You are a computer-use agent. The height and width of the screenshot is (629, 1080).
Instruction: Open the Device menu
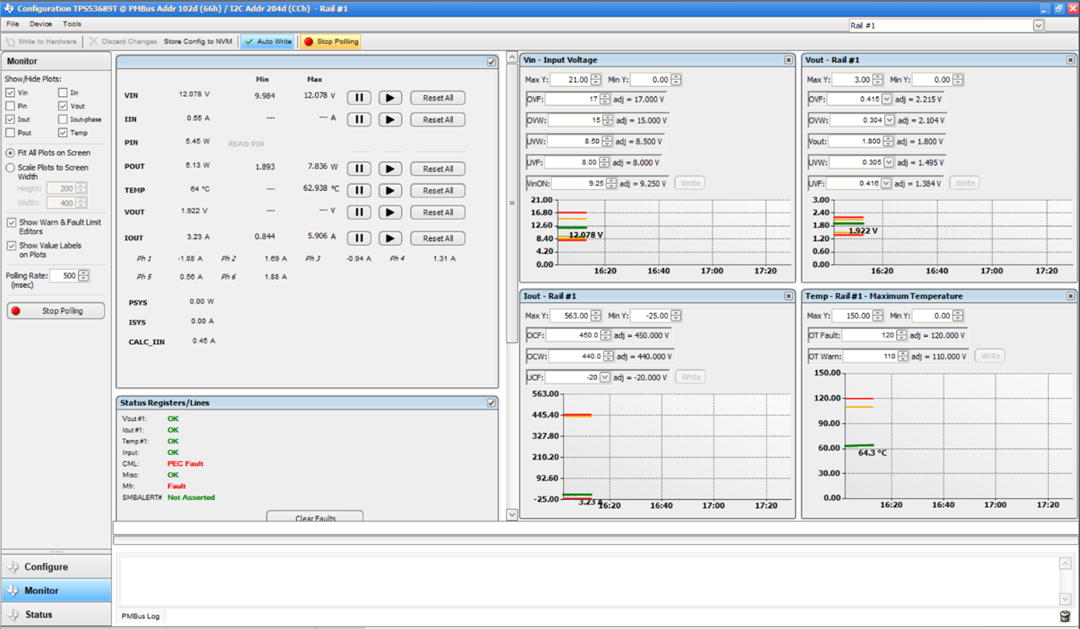pyautogui.click(x=40, y=24)
